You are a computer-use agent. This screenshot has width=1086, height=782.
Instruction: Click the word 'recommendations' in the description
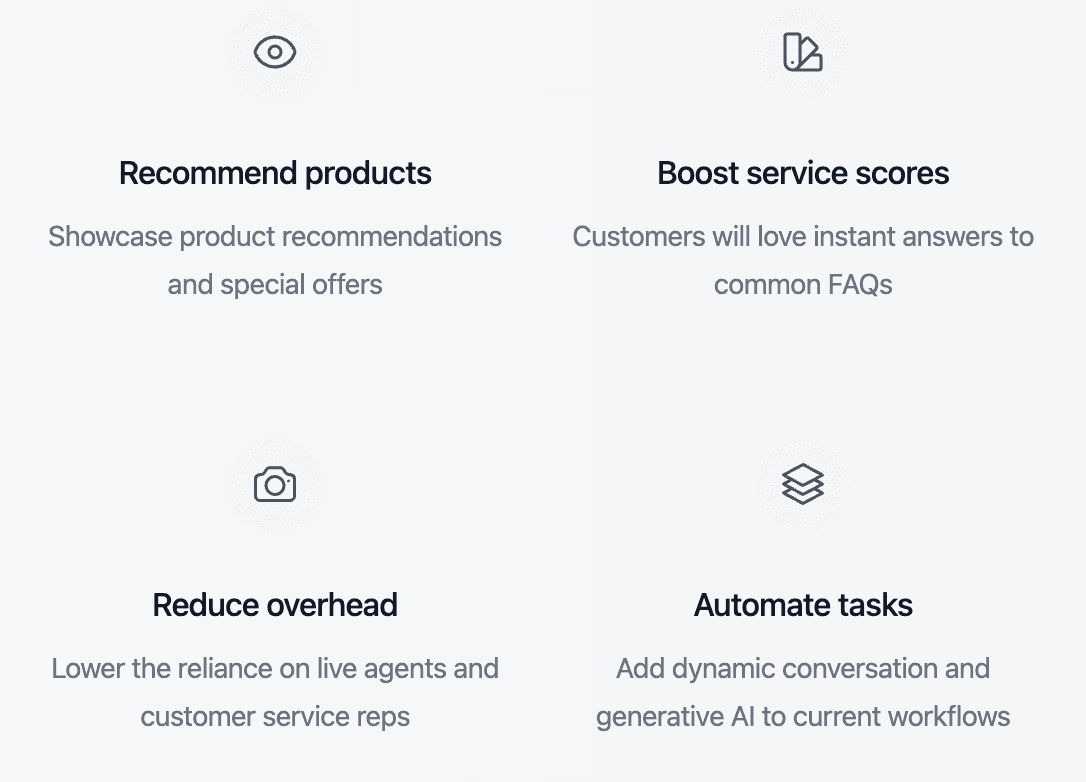click(x=392, y=237)
